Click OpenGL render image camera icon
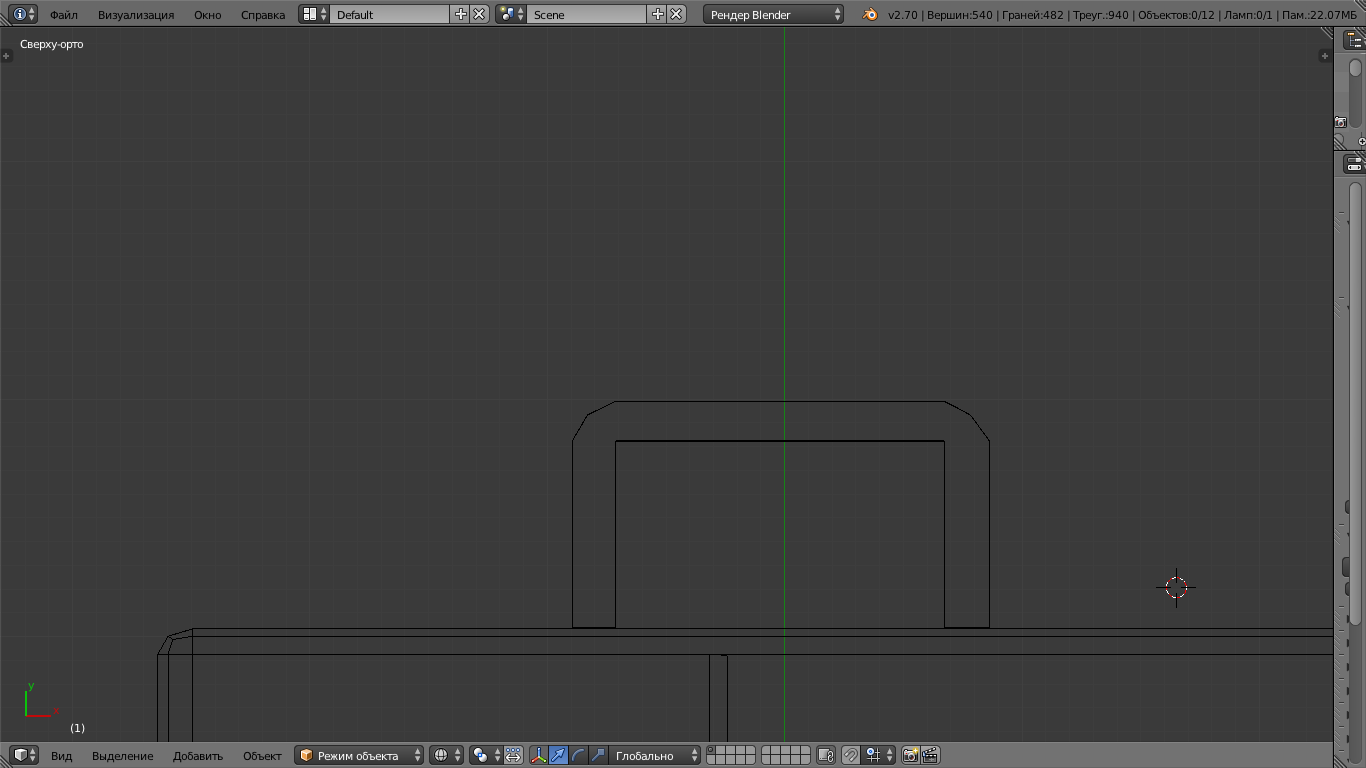Screen dimensions: 1366x768 (910, 755)
